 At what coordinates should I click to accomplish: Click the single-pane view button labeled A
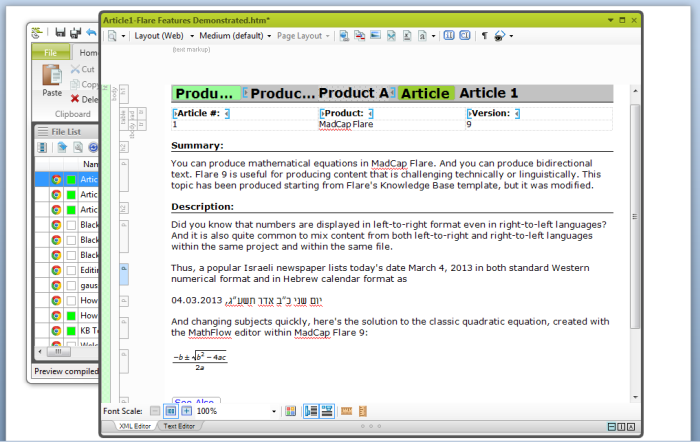631,427
